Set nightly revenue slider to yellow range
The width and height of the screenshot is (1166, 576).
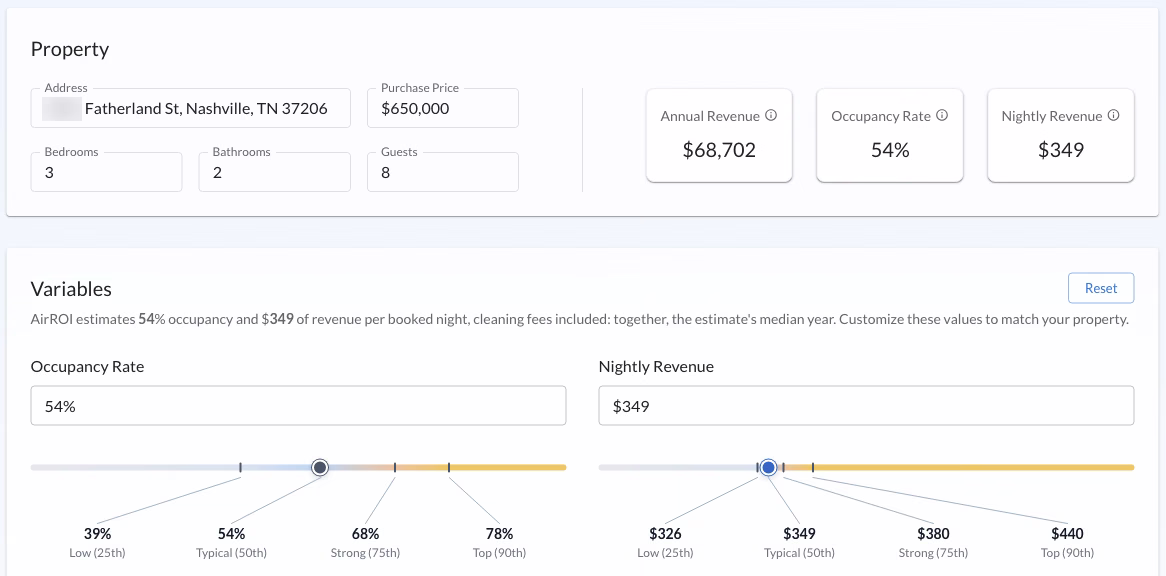(x=973, y=467)
